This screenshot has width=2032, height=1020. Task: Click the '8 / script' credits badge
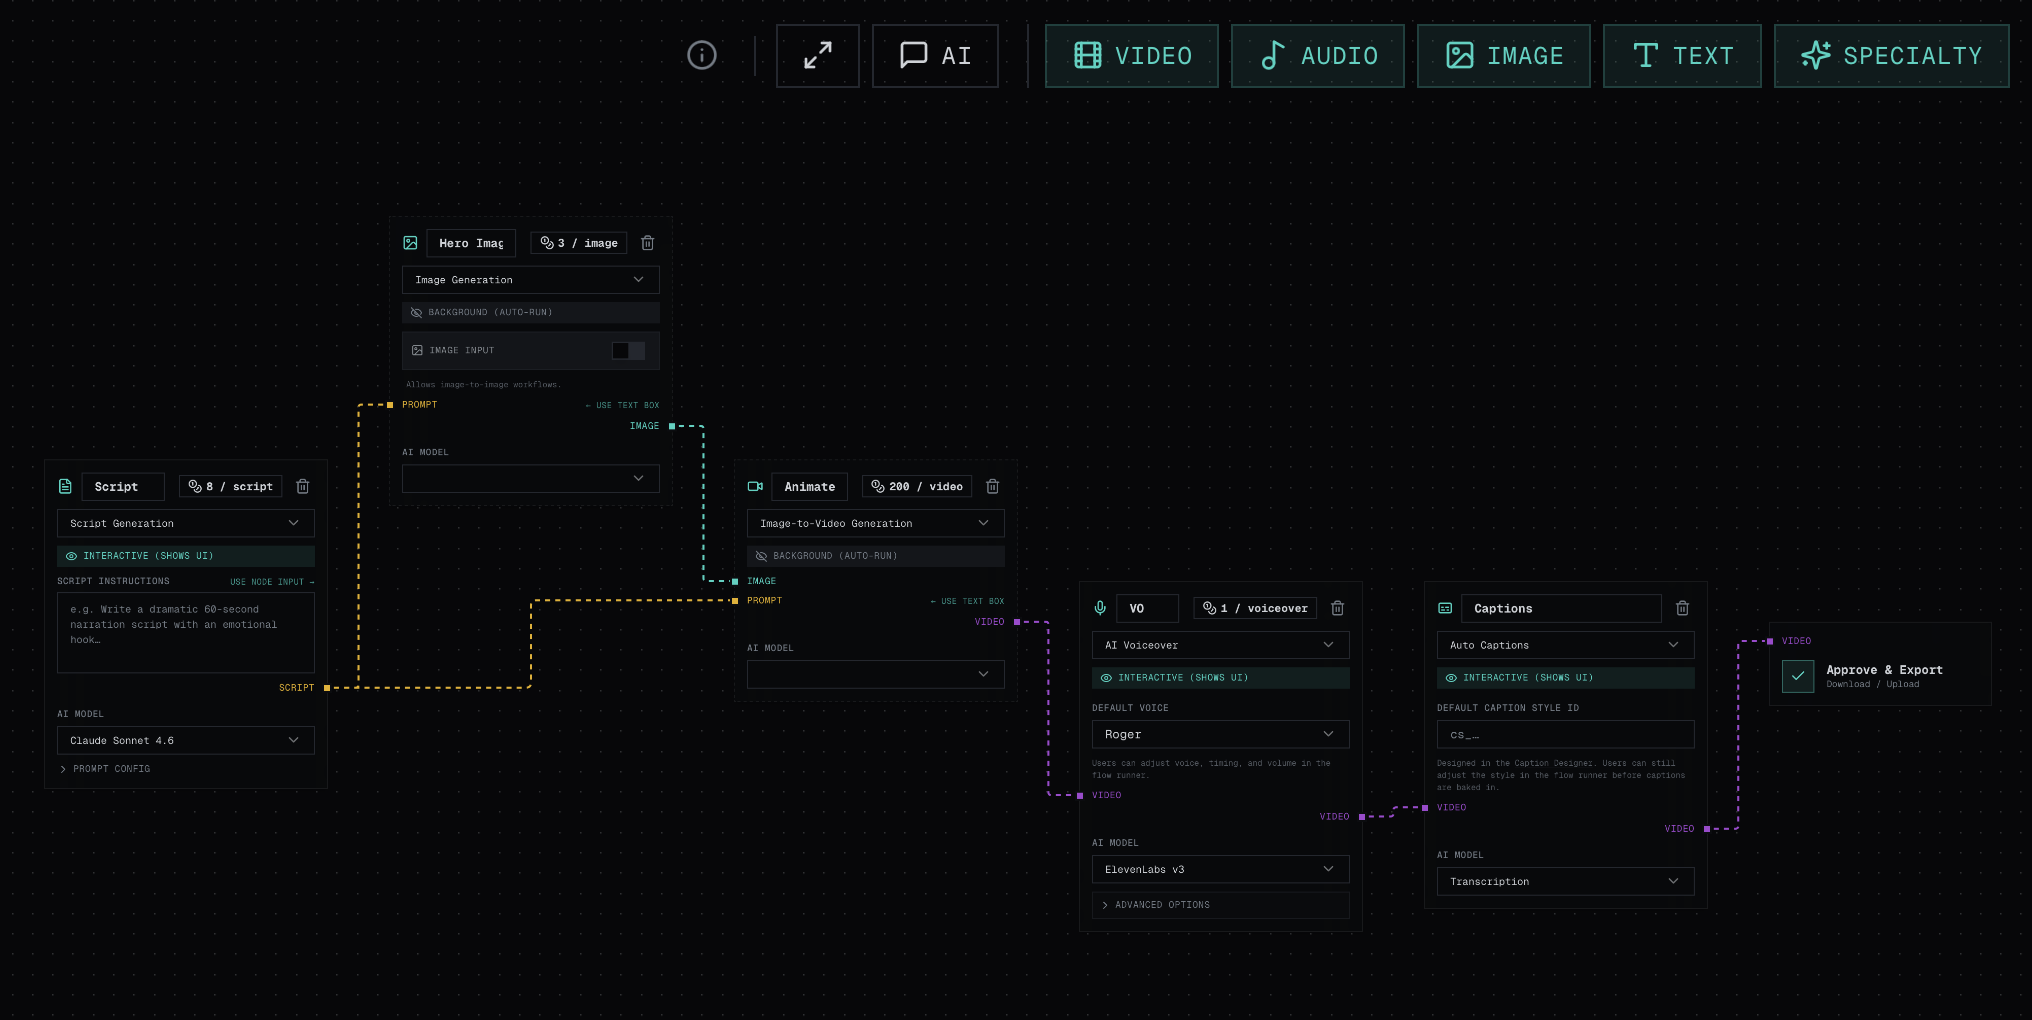point(230,486)
